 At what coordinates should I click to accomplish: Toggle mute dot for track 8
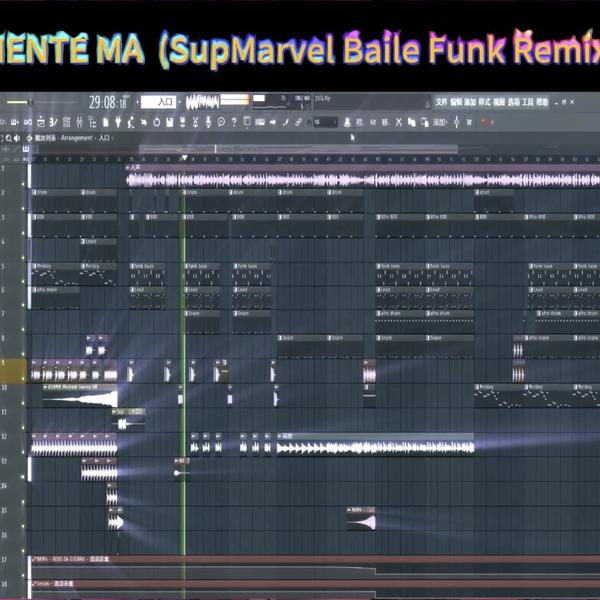(23, 354)
